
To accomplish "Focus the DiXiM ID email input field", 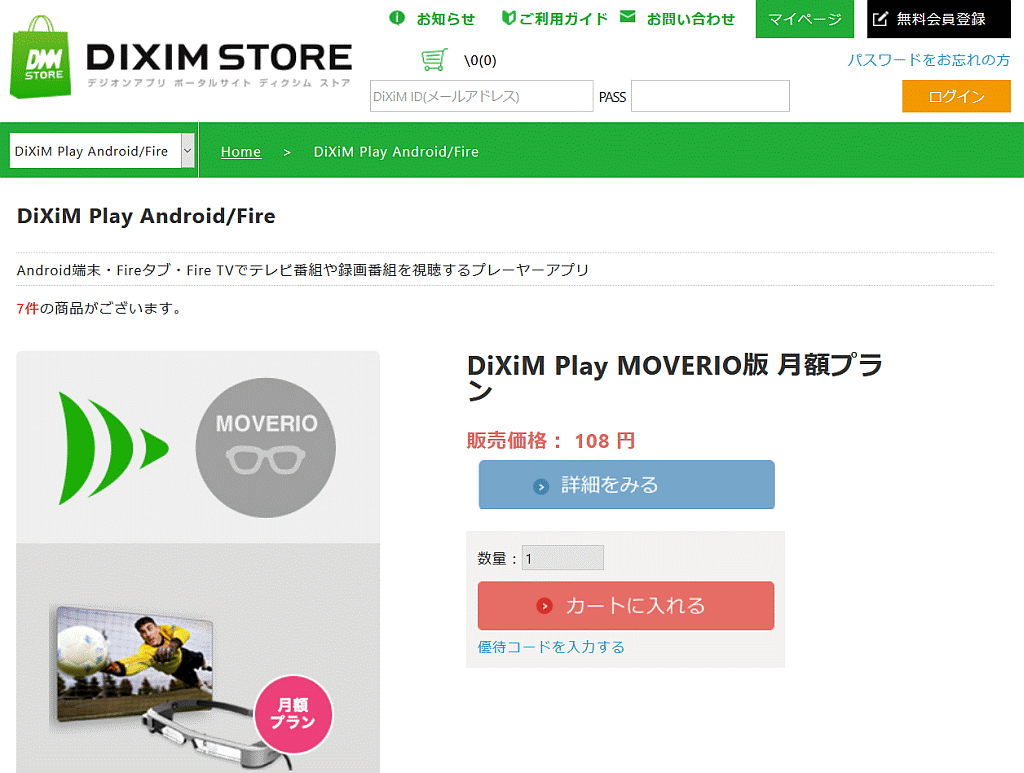I will pyautogui.click(x=481, y=96).
